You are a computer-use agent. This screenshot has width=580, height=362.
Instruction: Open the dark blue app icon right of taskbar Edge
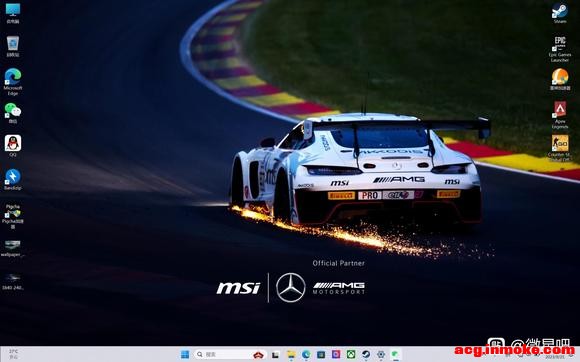(321, 355)
